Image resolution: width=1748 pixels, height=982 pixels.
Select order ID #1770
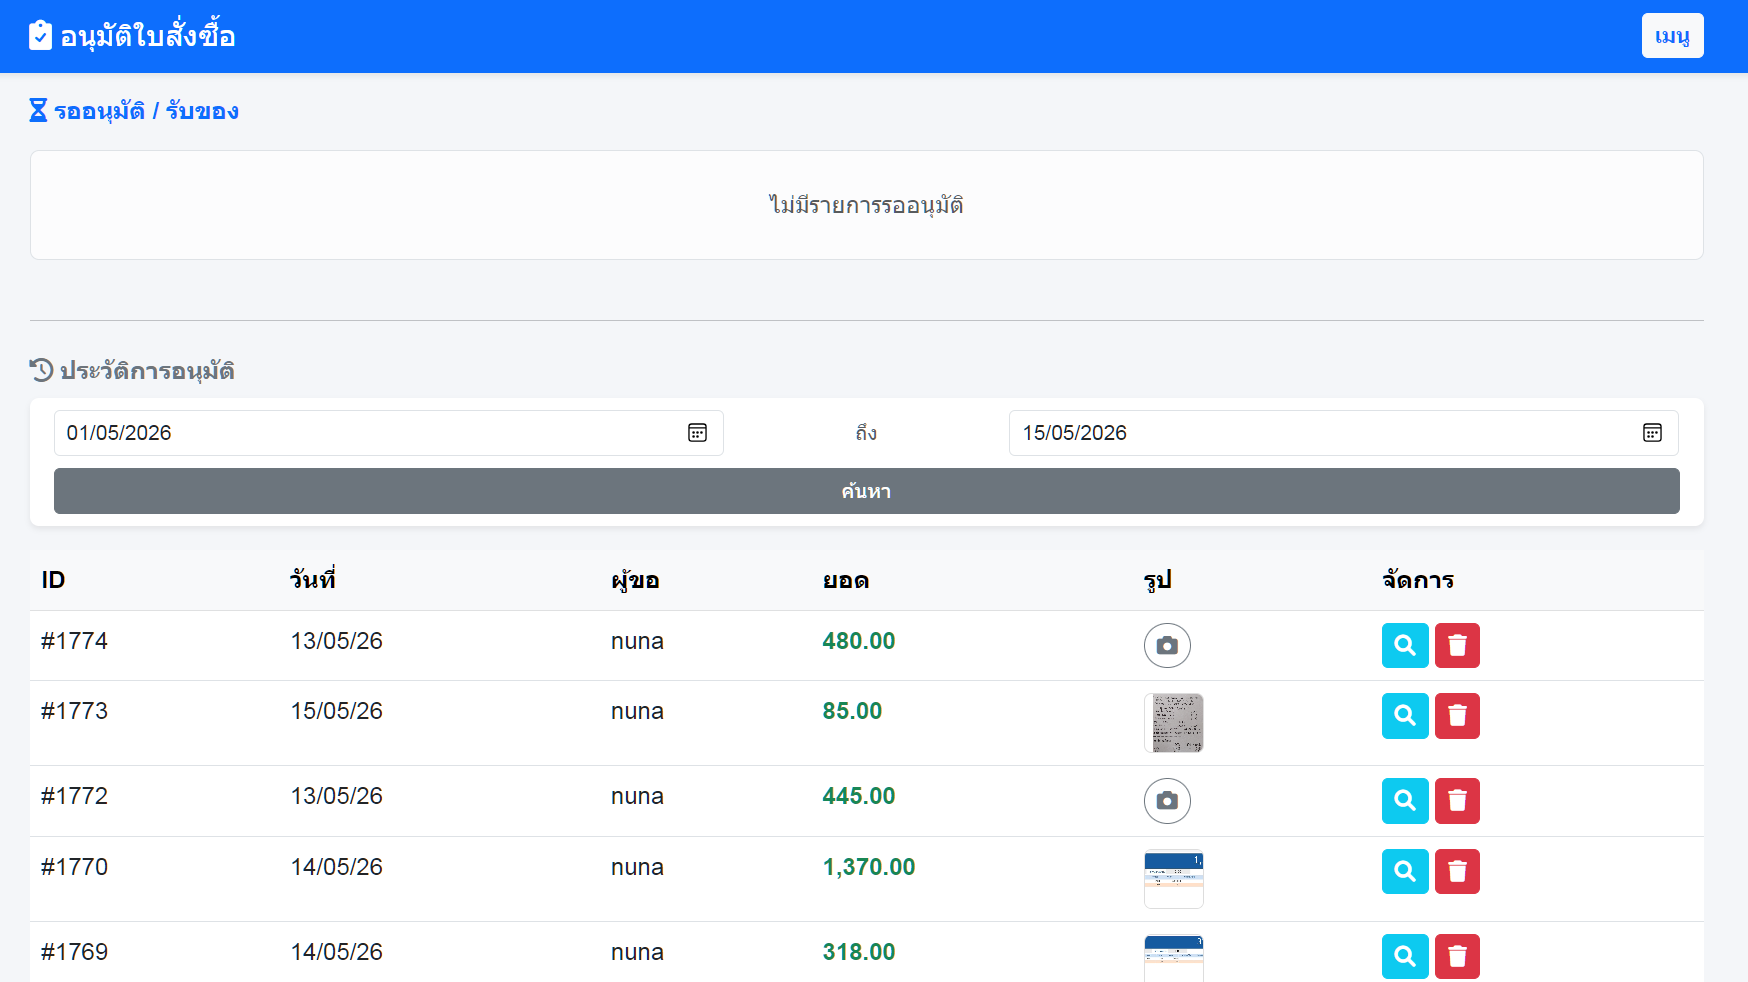coord(74,867)
